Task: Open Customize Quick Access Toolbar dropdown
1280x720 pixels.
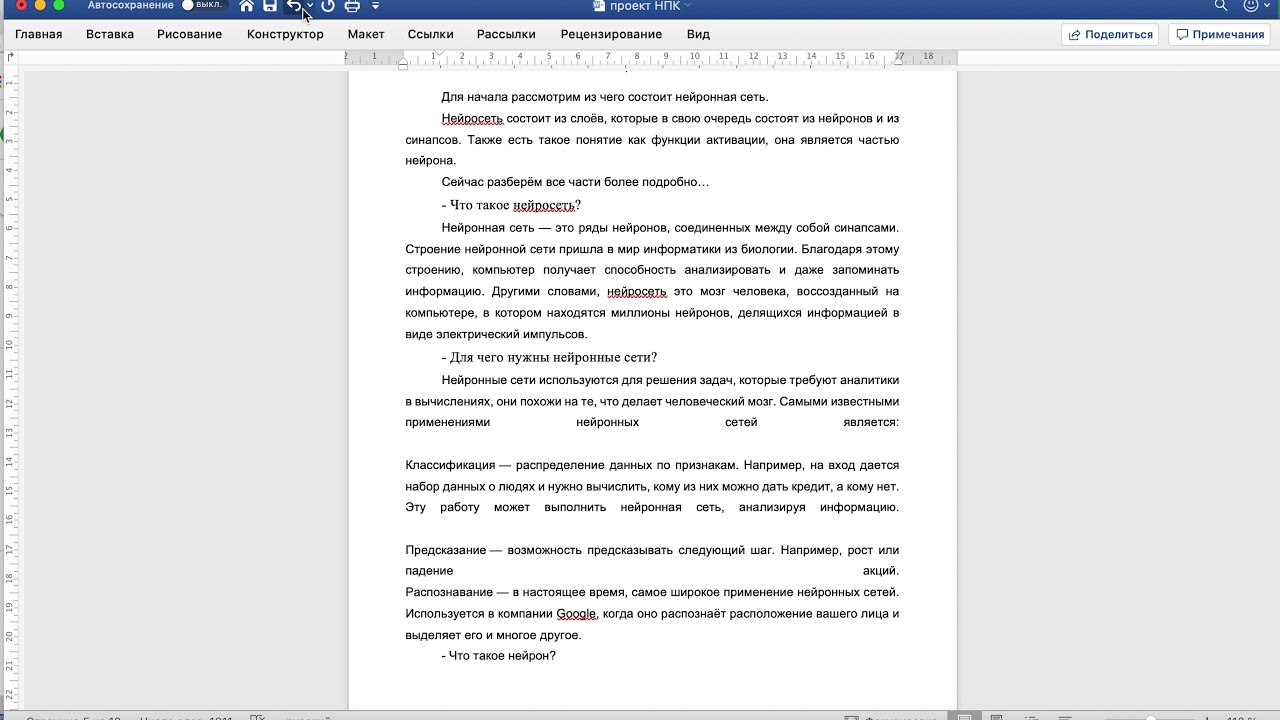Action: (376, 6)
